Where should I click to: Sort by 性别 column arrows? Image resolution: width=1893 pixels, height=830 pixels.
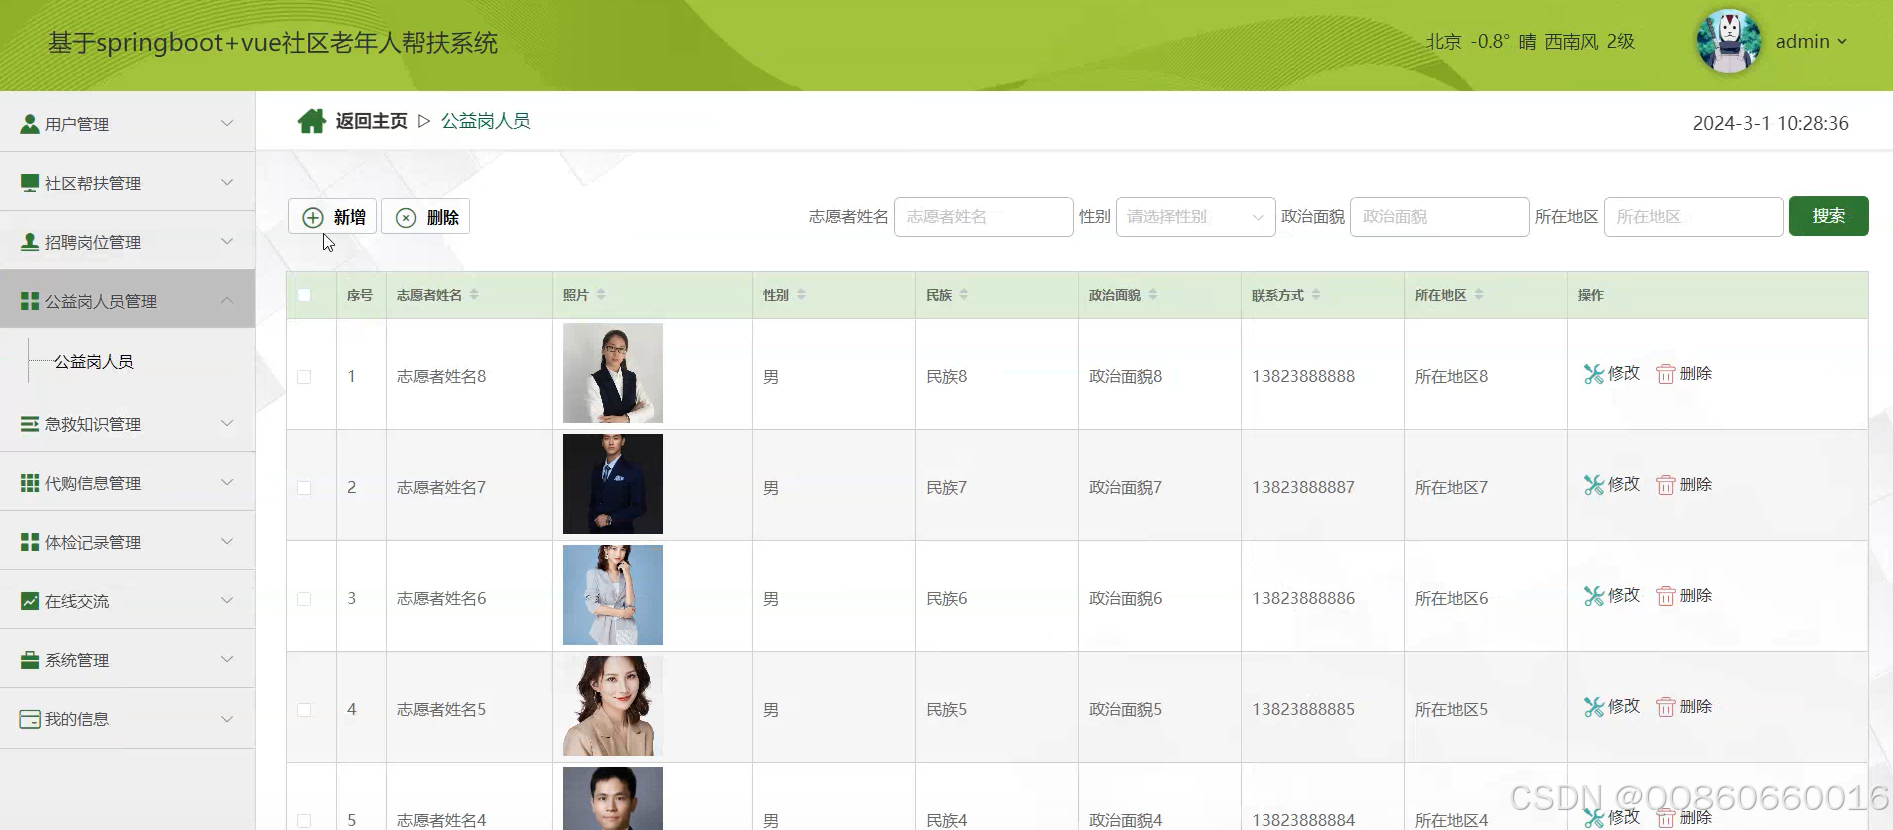tap(801, 295)
